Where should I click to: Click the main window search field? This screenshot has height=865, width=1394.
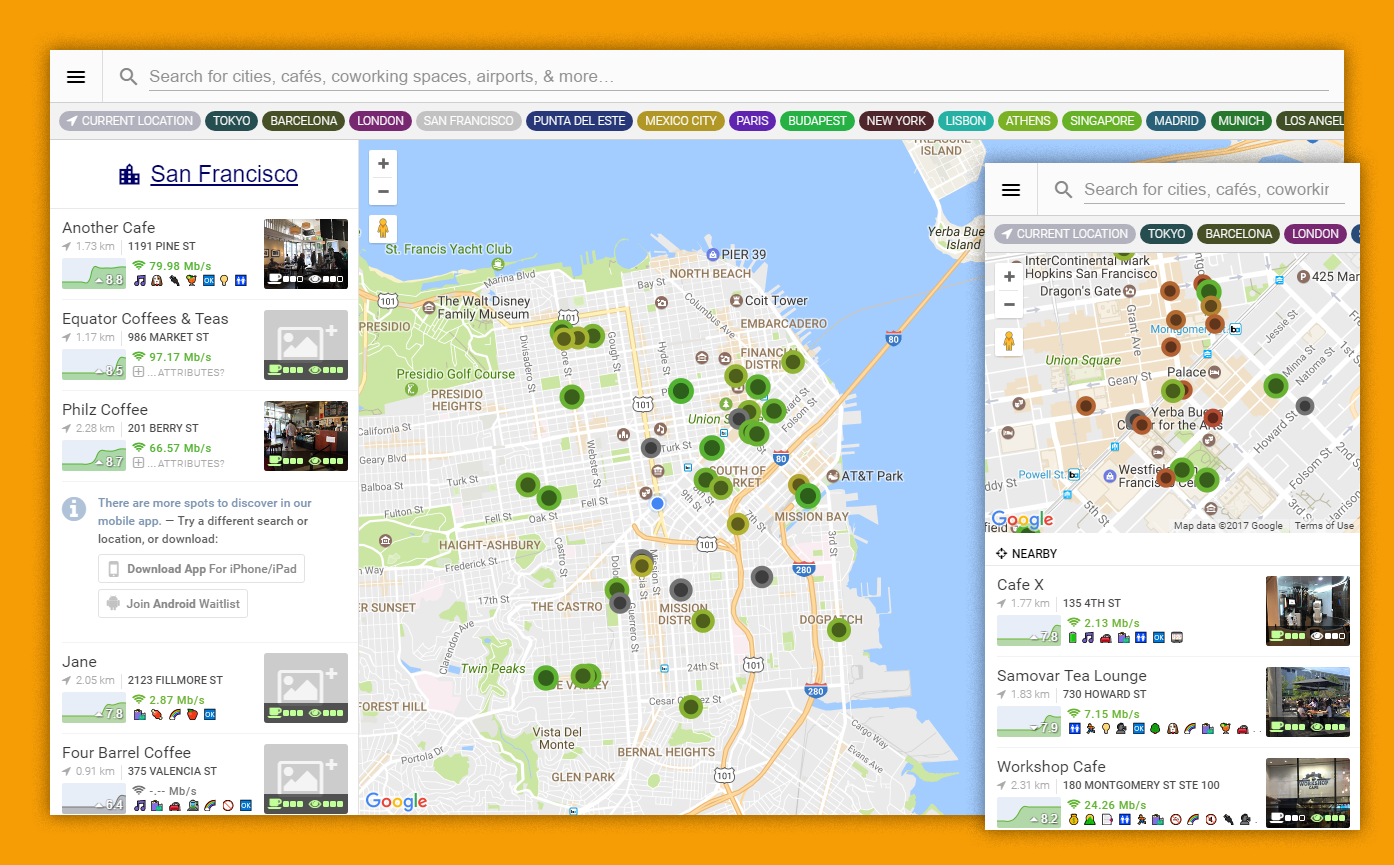point(739,77)
